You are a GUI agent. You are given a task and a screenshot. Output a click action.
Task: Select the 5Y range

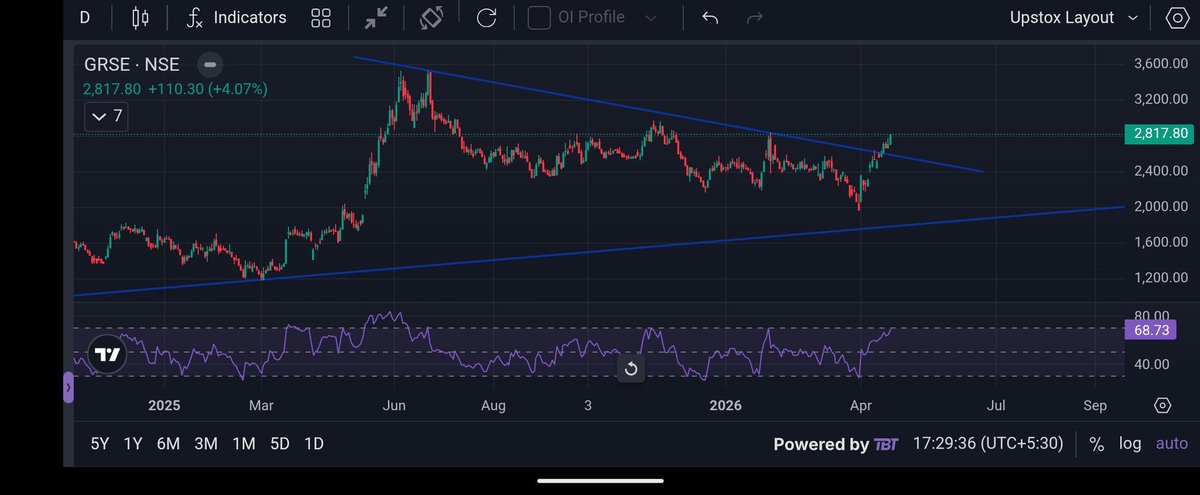pyautogui.click(x=99, y=444)
